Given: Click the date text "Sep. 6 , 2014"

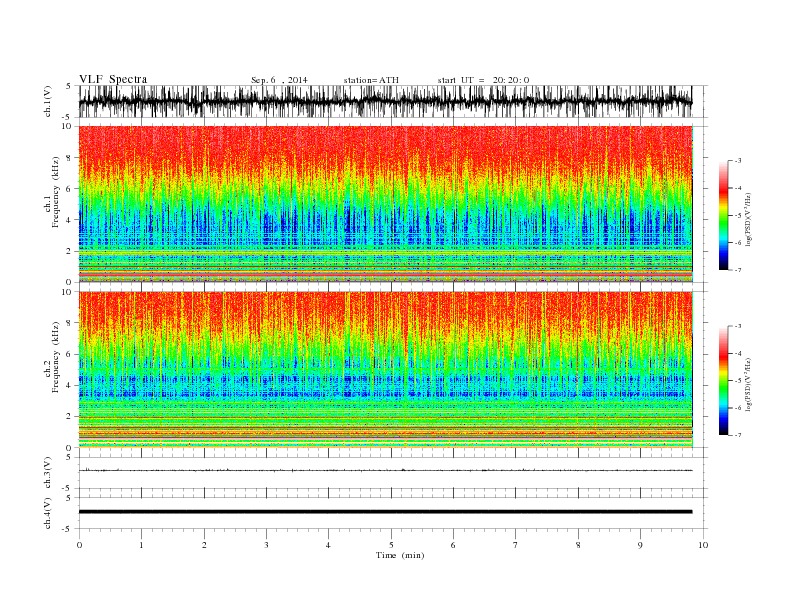Looking at the screenshot, I should point(279,80).
